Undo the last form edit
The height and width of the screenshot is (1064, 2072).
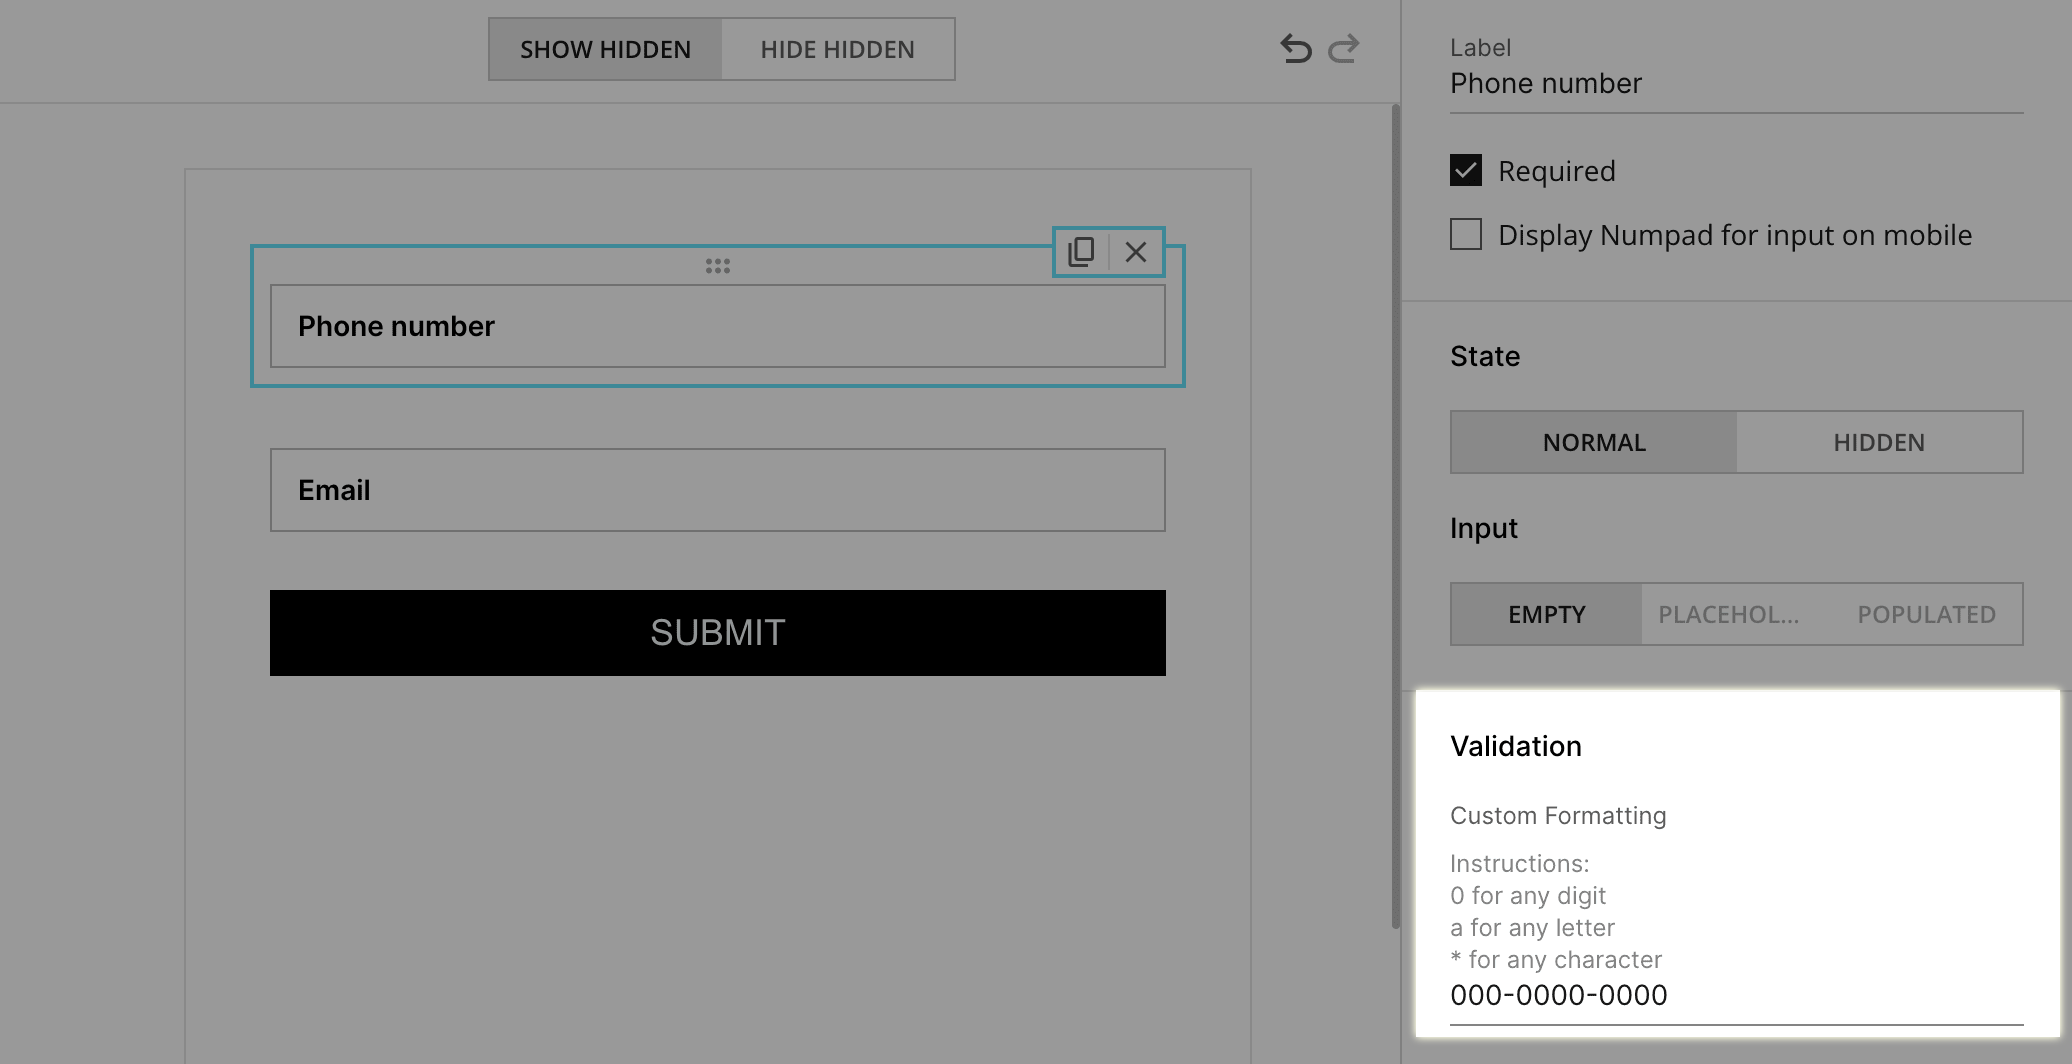tap(1296, 48)
